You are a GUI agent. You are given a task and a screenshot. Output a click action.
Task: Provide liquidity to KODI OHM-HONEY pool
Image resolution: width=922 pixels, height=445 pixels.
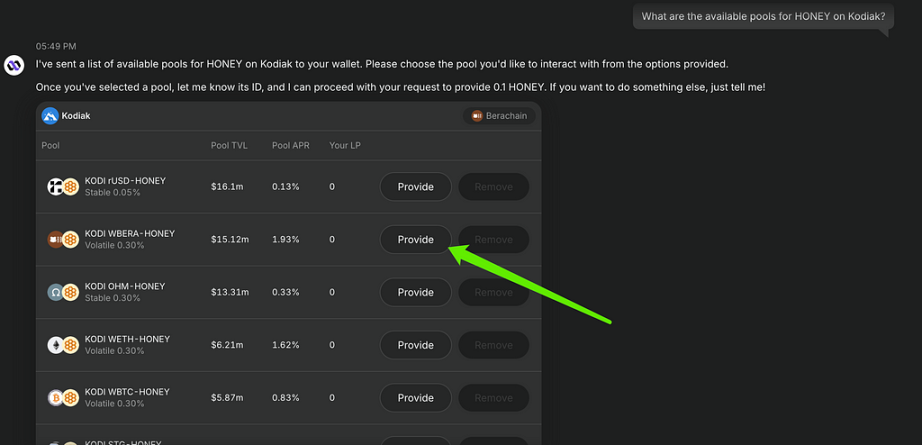(x=416, y=292)
